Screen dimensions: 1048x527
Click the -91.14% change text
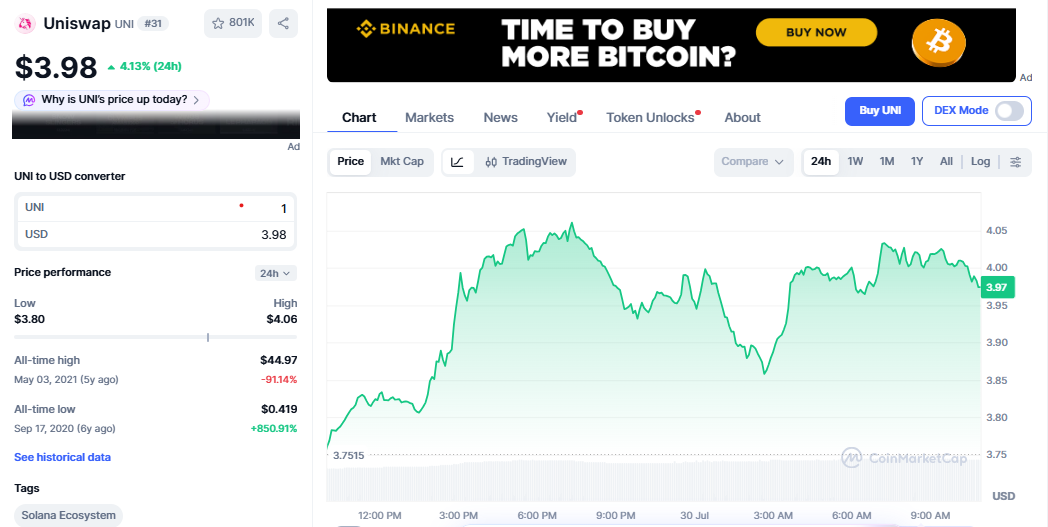[x=279, y=380]
